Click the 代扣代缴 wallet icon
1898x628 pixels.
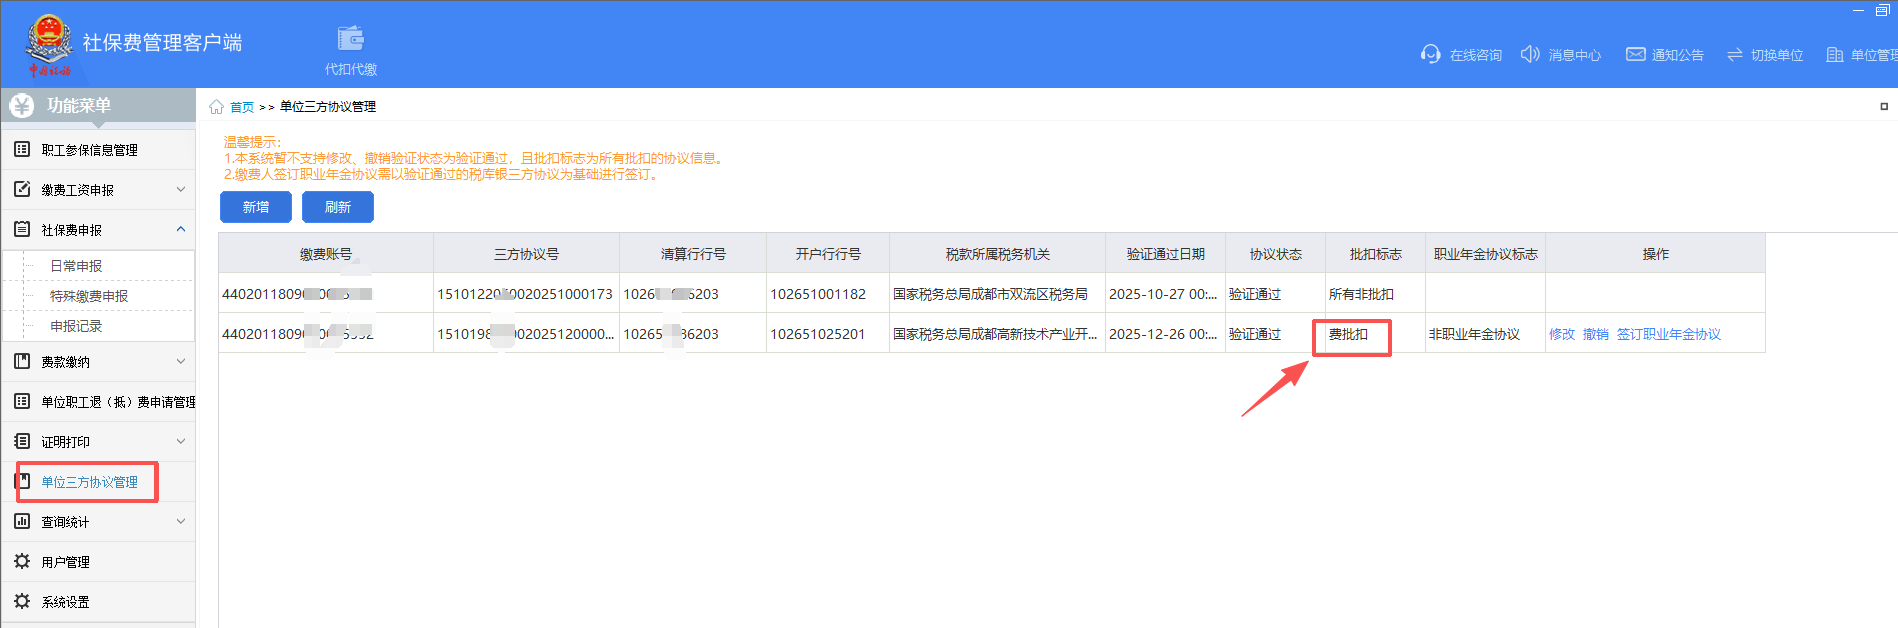tap(350, 39)
